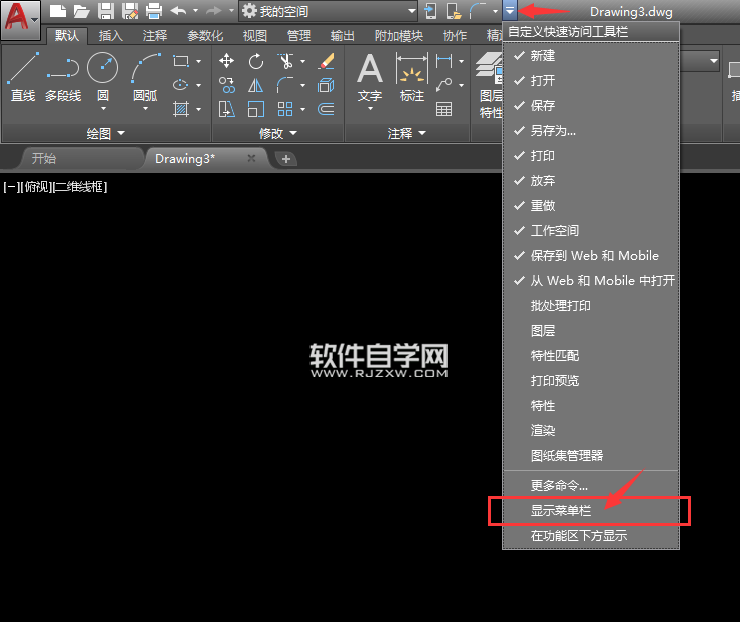Screen dimensions: 740x622
Task: Uncheck 打印 in the quick access menu
Action: pos(591,156)
